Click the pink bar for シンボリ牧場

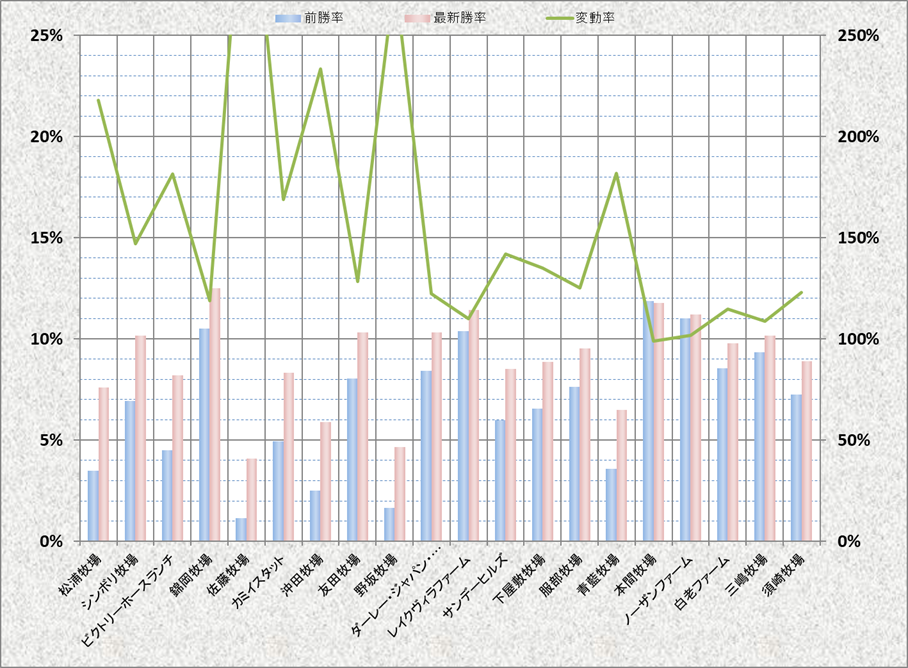[x=141, y=438]
